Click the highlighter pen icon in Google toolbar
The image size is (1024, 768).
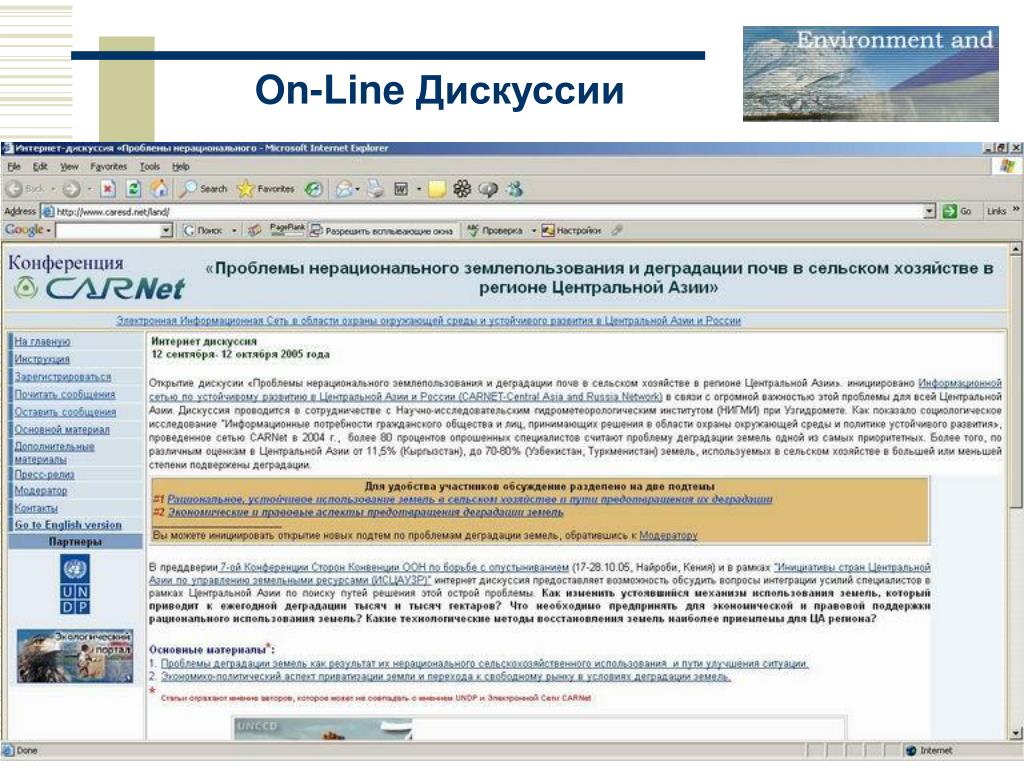pos(617,230)
